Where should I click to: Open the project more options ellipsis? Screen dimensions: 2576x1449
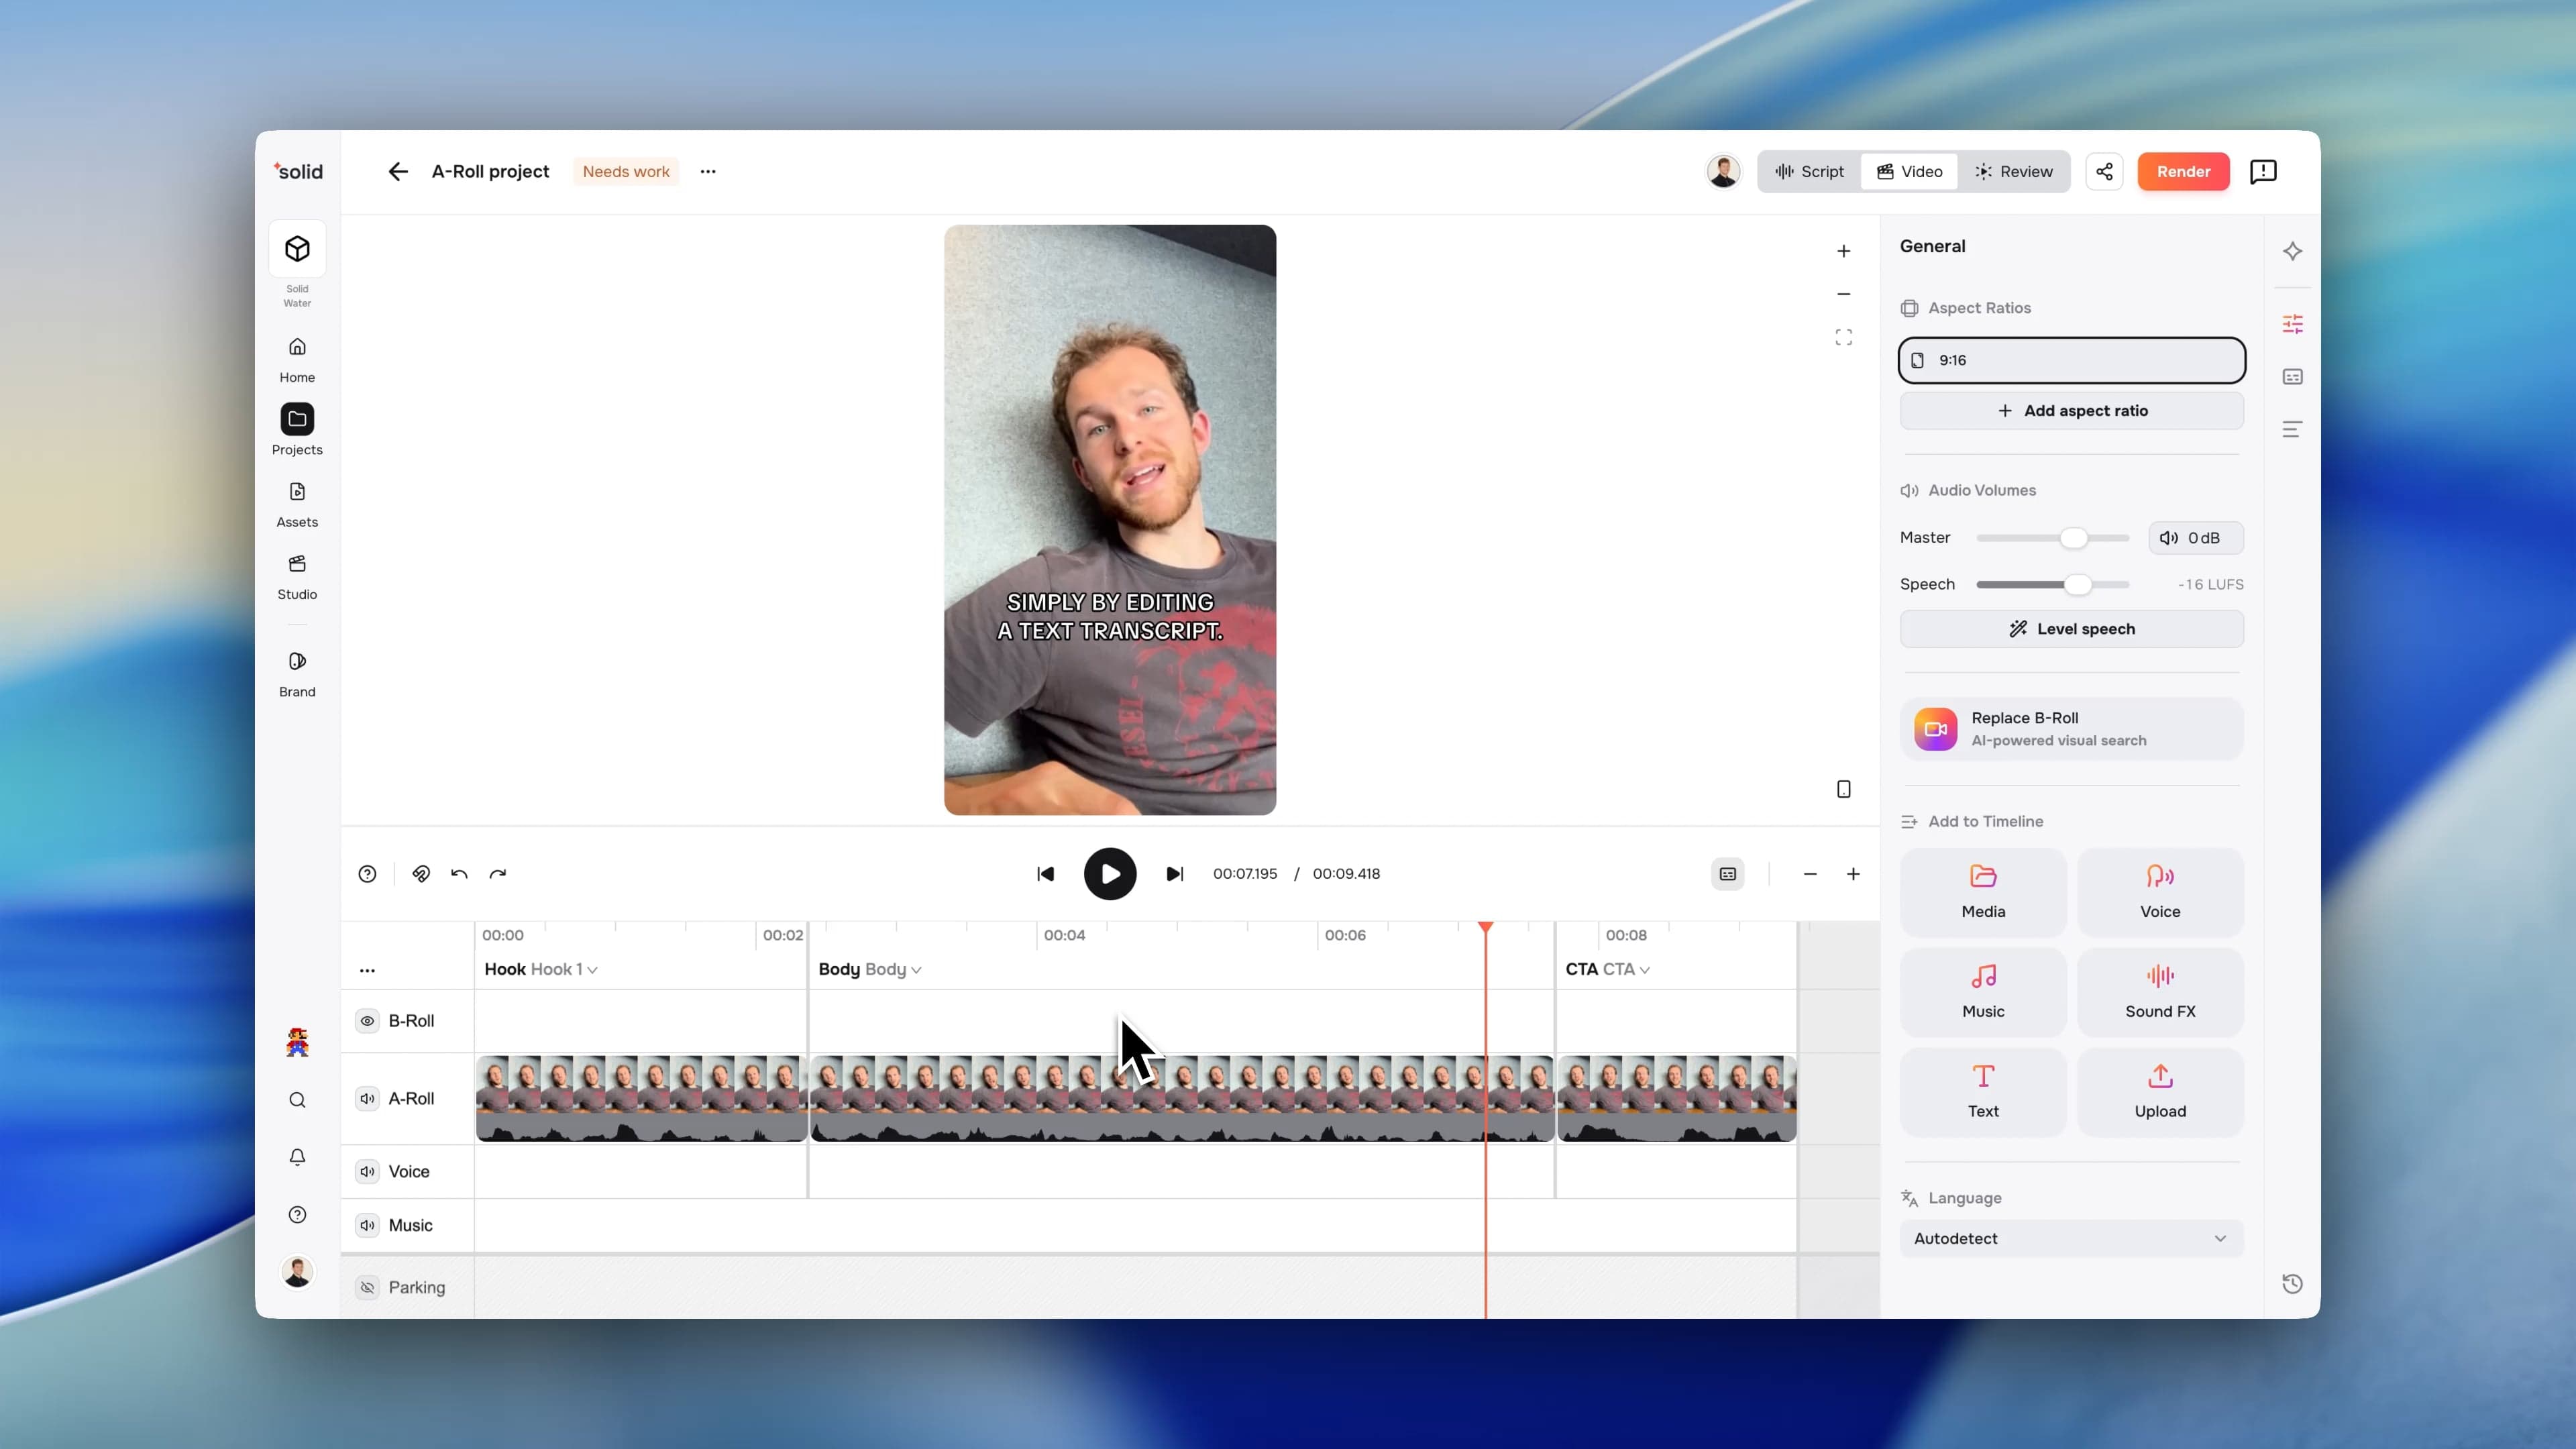click(708, 172)
